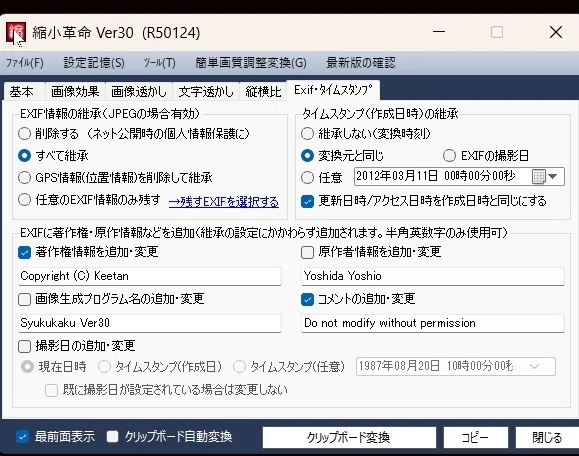Click the コピー button
The height and width of the screenshot is (456, 579).
click(x=476, y=438)
